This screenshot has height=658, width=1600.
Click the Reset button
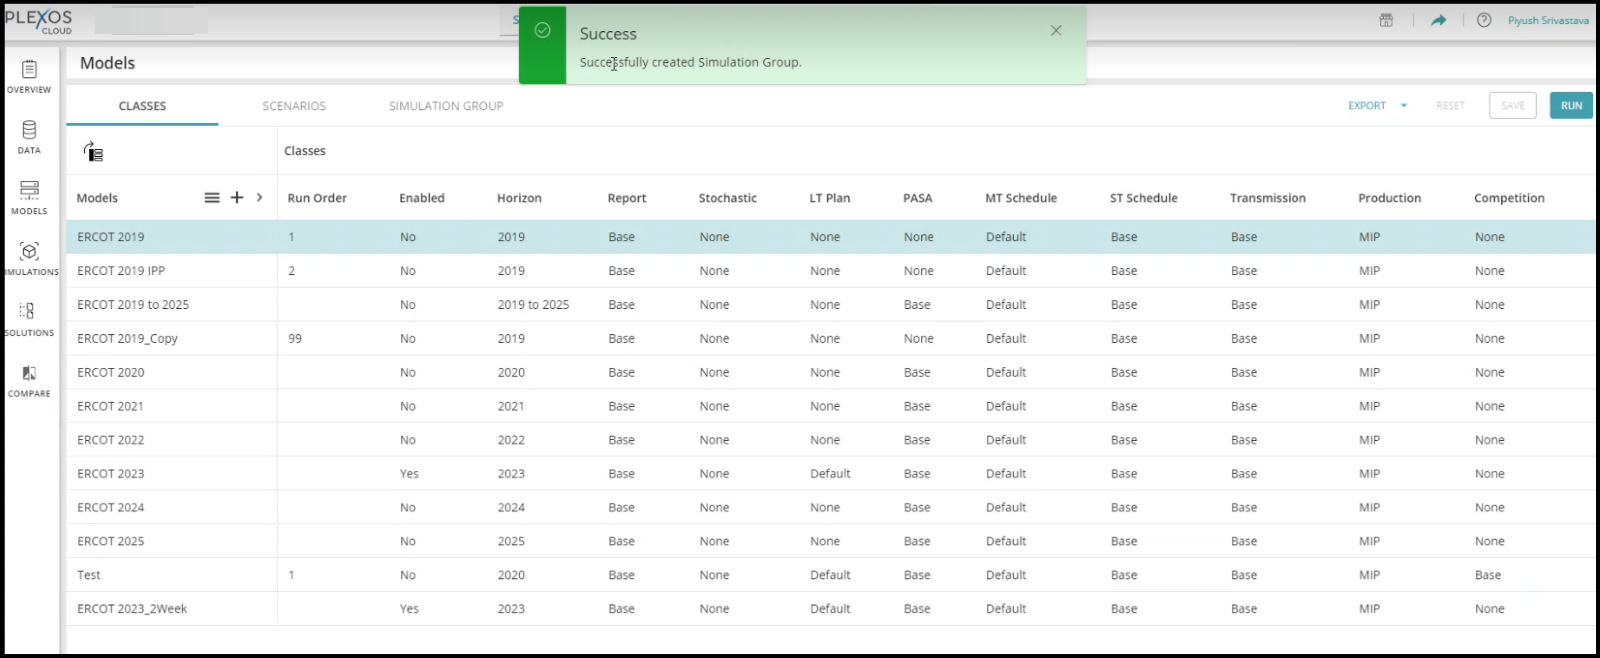(1450, 106)
